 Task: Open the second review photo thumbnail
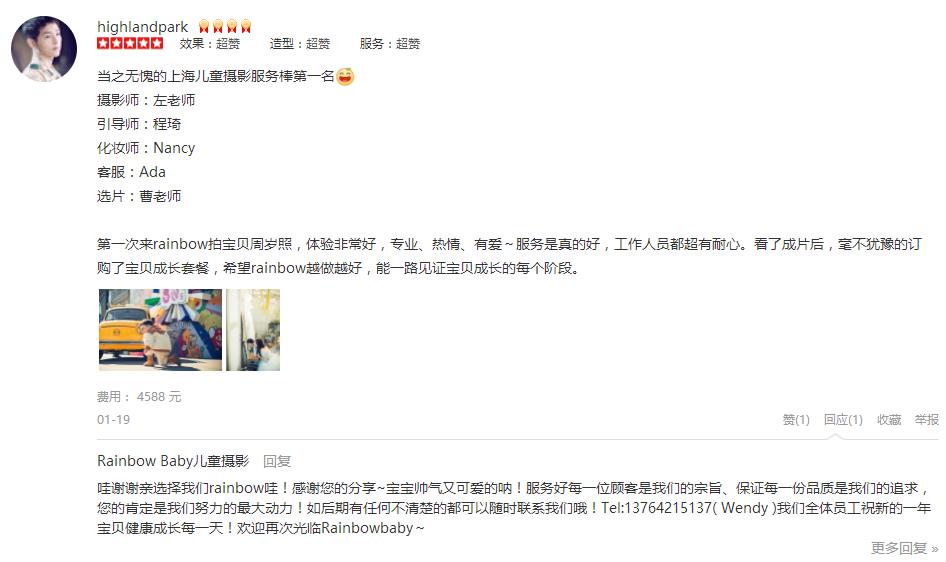(253, 330)
